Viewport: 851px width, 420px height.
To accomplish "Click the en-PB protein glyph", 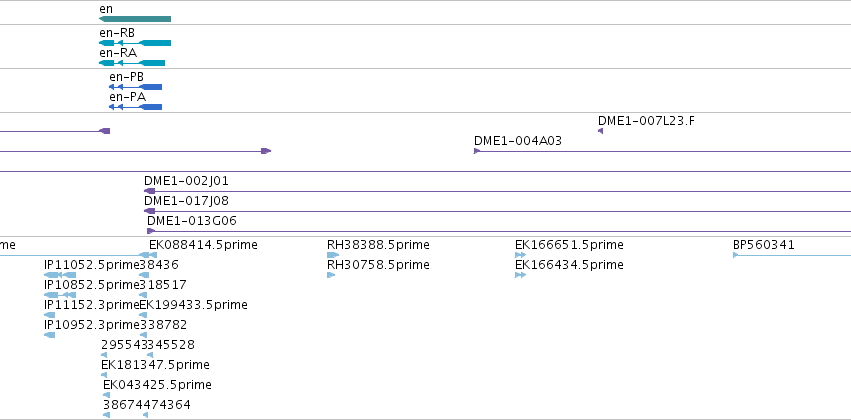I will click(135, 87).
